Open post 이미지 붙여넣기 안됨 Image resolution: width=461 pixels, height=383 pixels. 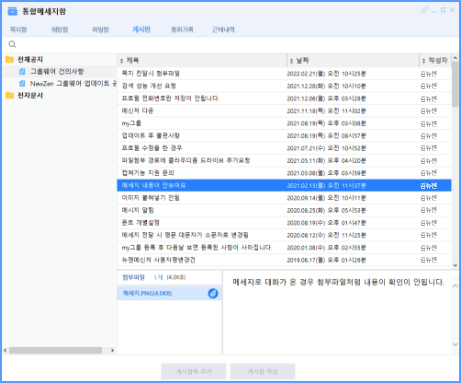coord(284,198)
